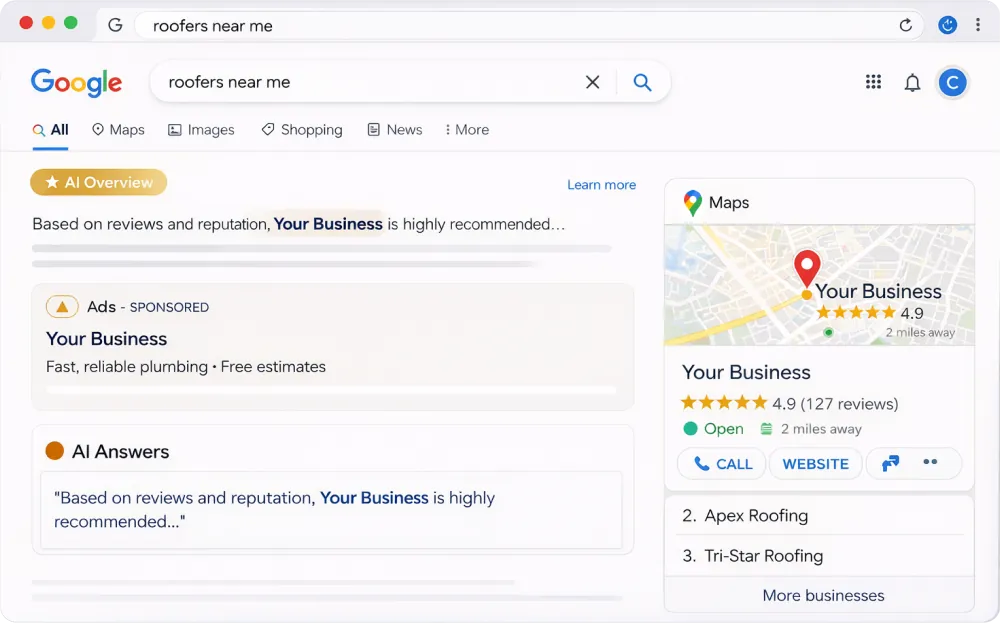Switch to the Images tab

point(201,130)
